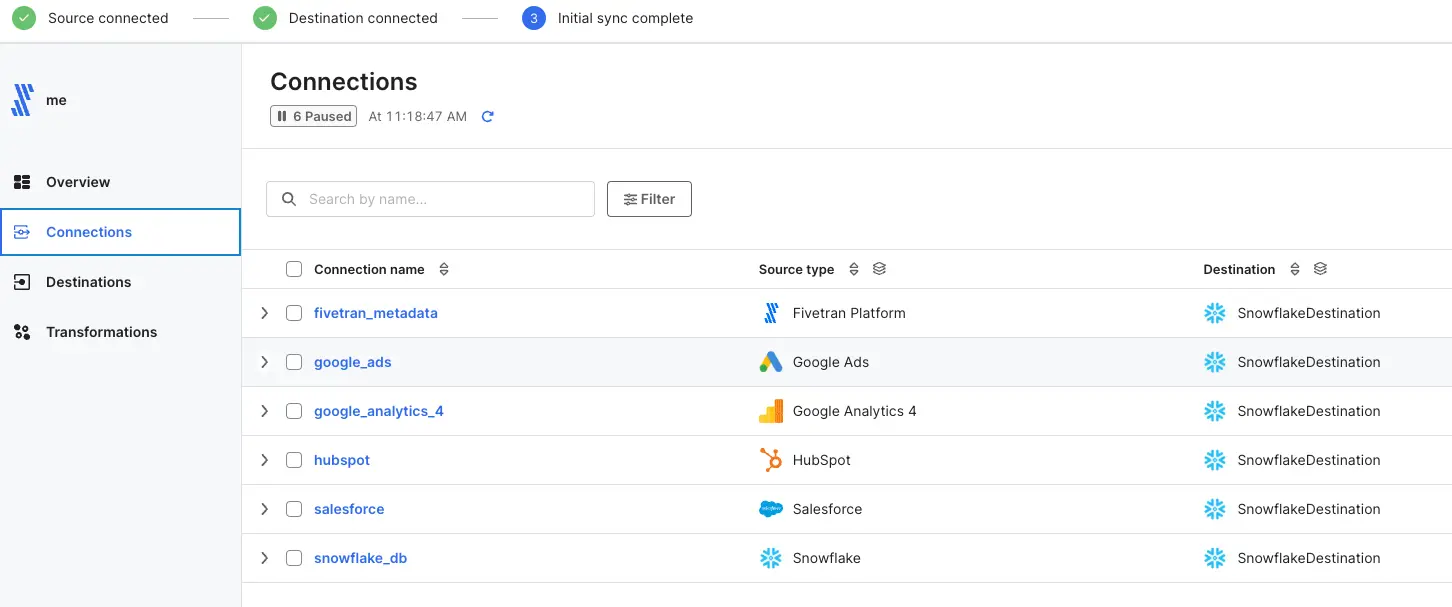Screen dimensions: 1452x607
Task: Open the Filter button
Action: pyautogui.click(x=649, y=199)
